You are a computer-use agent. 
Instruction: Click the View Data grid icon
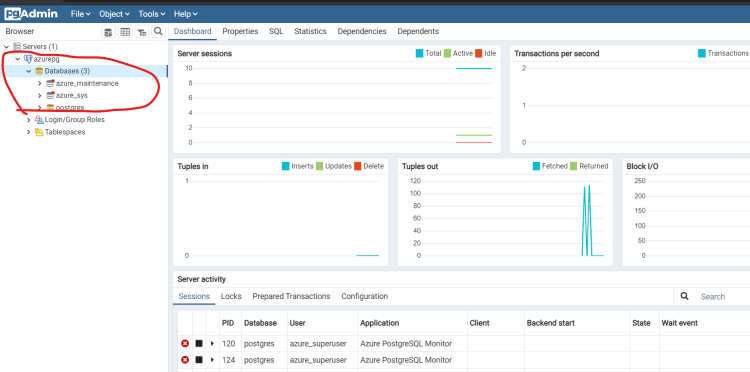(125, 32)
